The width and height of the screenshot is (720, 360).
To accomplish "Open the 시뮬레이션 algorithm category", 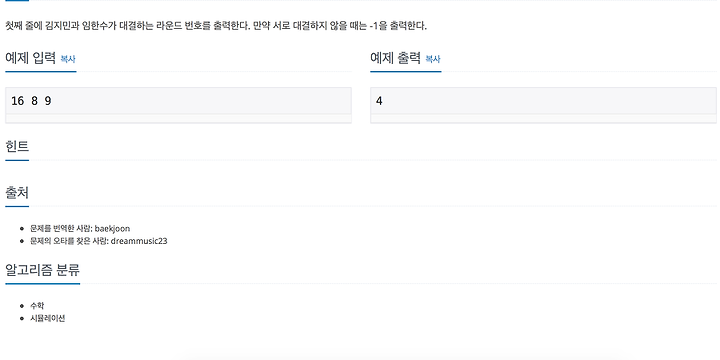I will click(48, 318).
